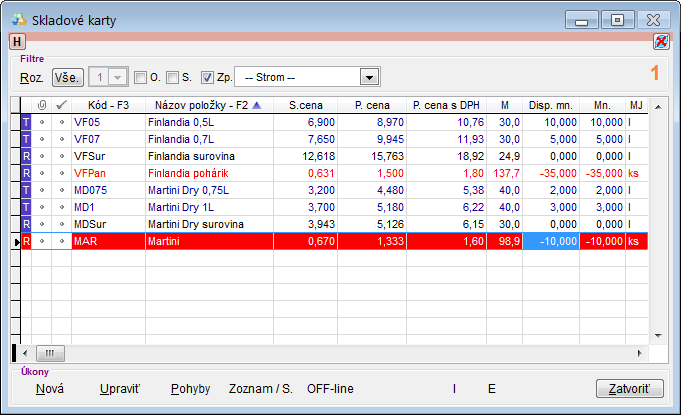Open the Strom dropdown list
The height and width of the screenshot is (415, 681).
[x=369, y=77]
